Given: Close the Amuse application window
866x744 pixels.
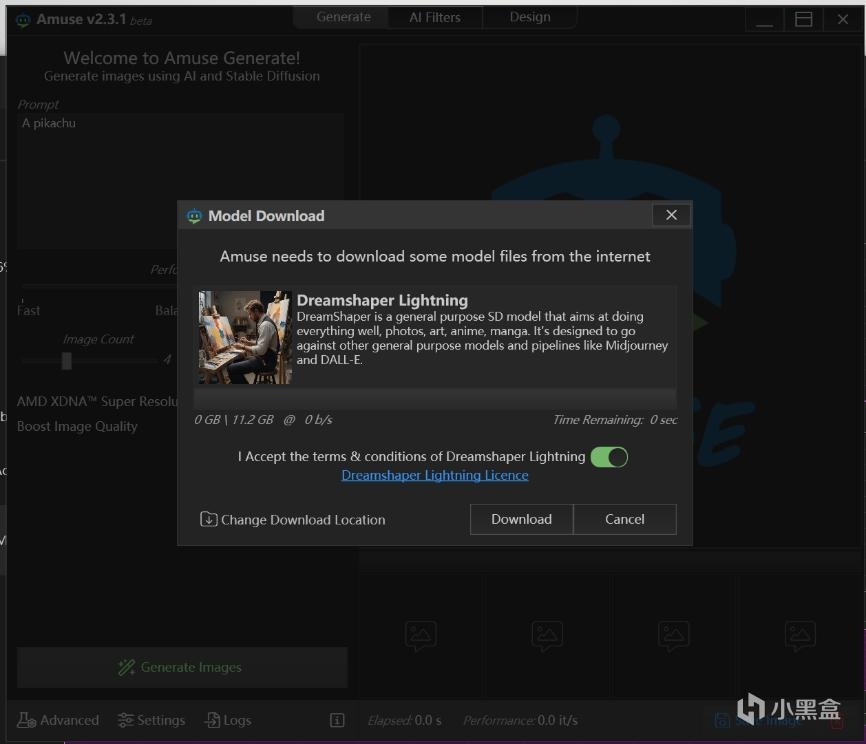Looking at the screenshot, I should click(x=842, y=20).
